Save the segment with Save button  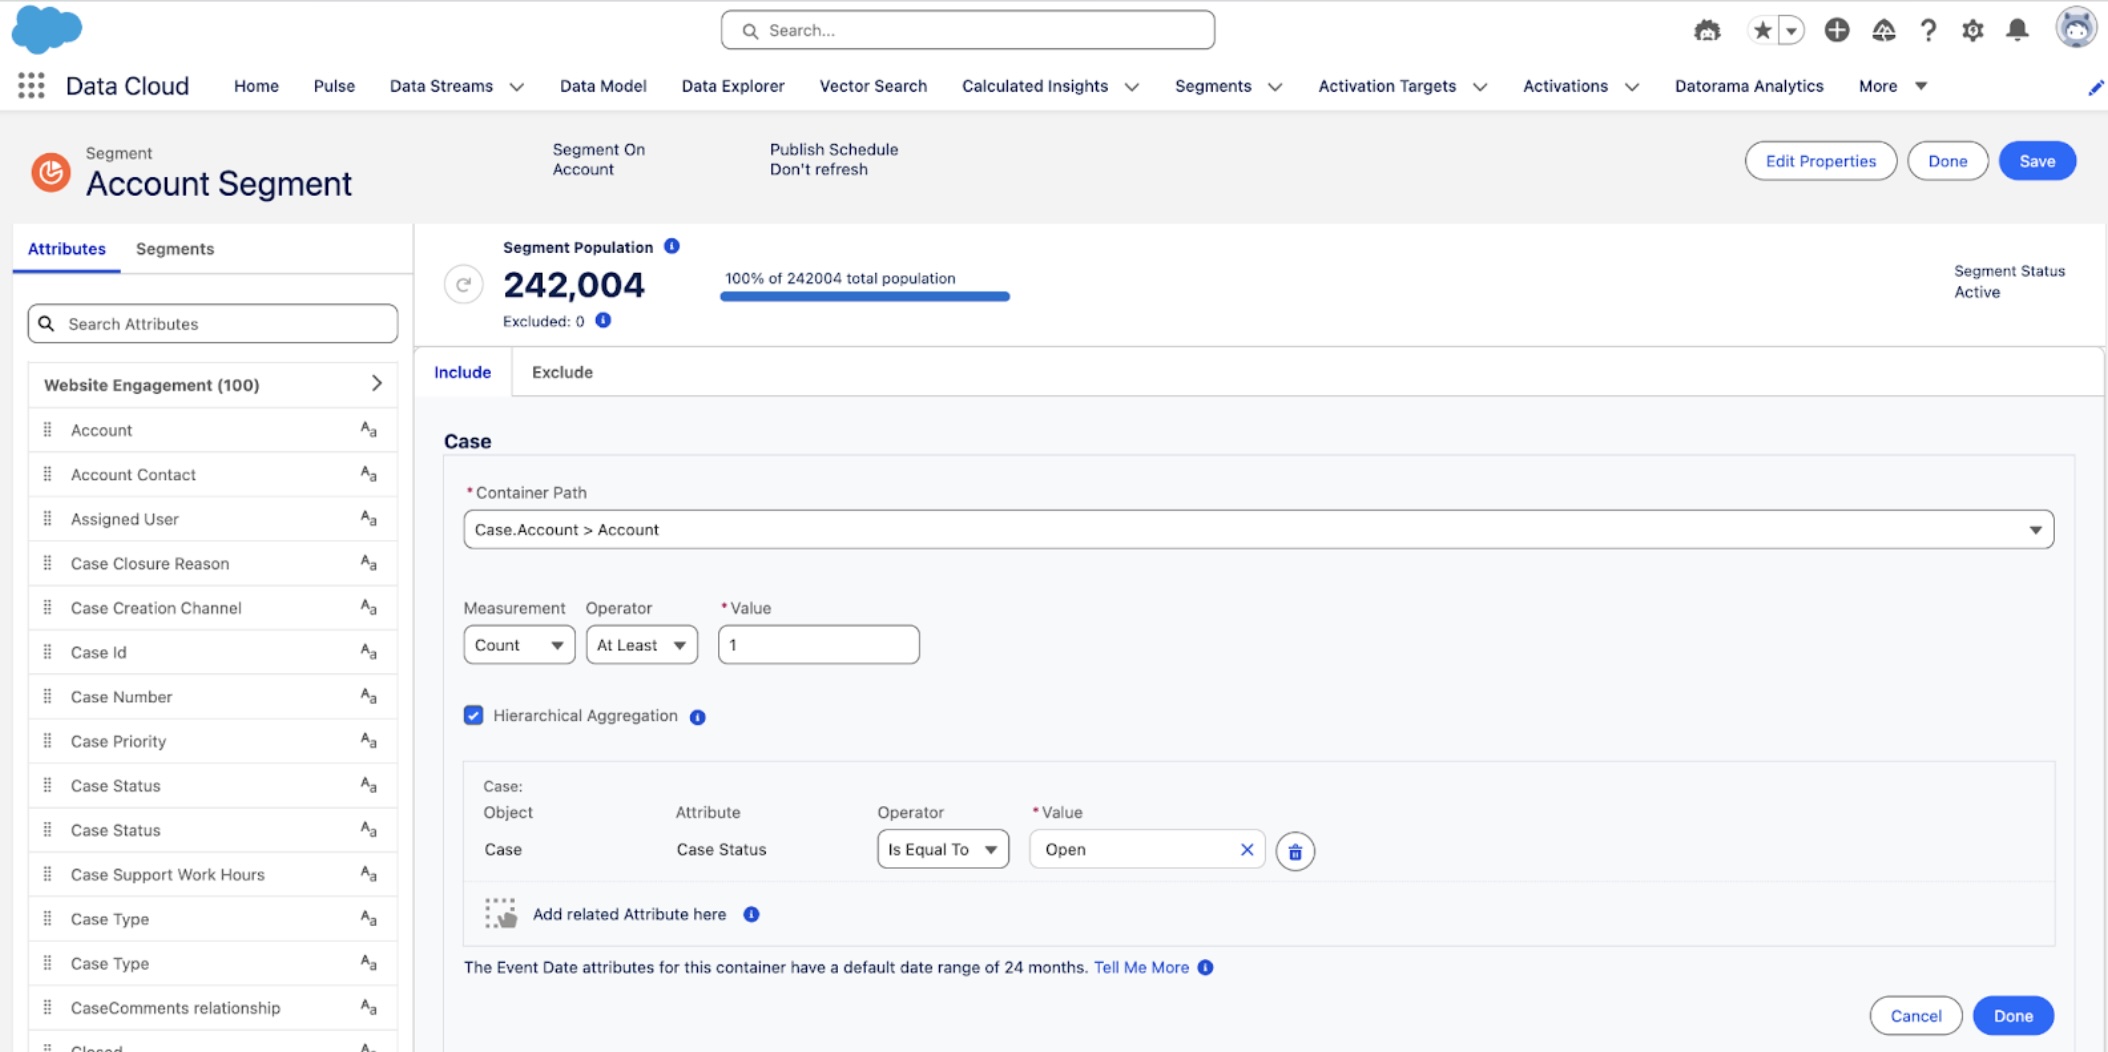click(x=2037, y=161)
